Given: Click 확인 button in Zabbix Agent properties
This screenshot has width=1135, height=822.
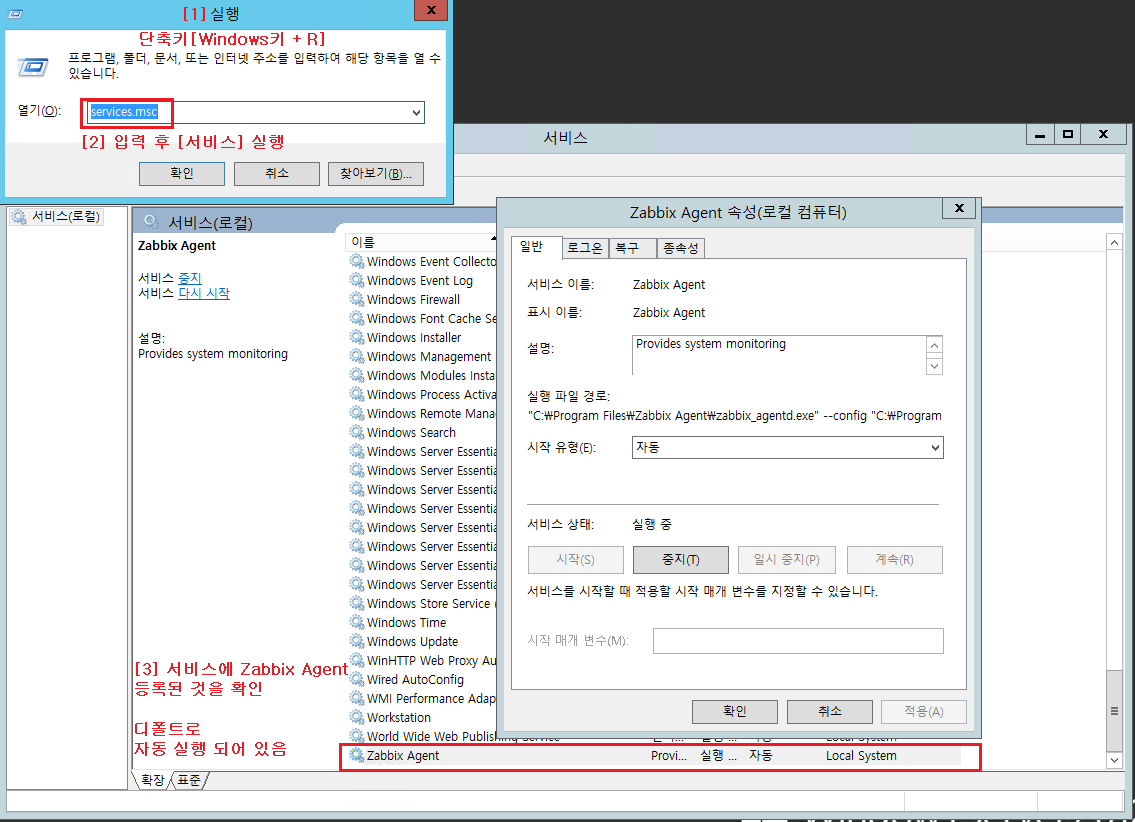Looking at the screenshot, I should point(735,711).
